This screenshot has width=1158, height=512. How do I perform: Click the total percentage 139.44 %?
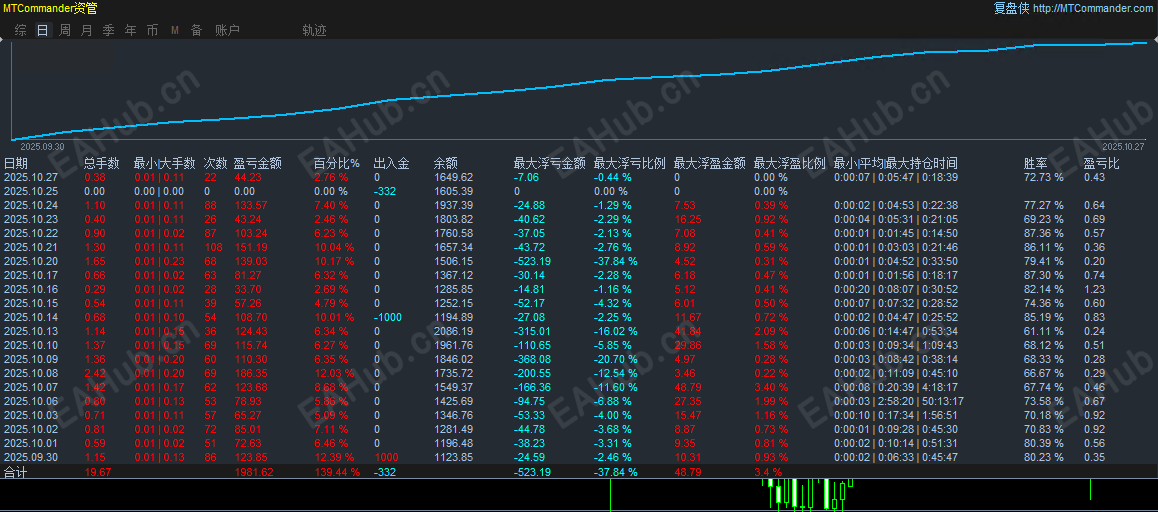coord(337,472)
